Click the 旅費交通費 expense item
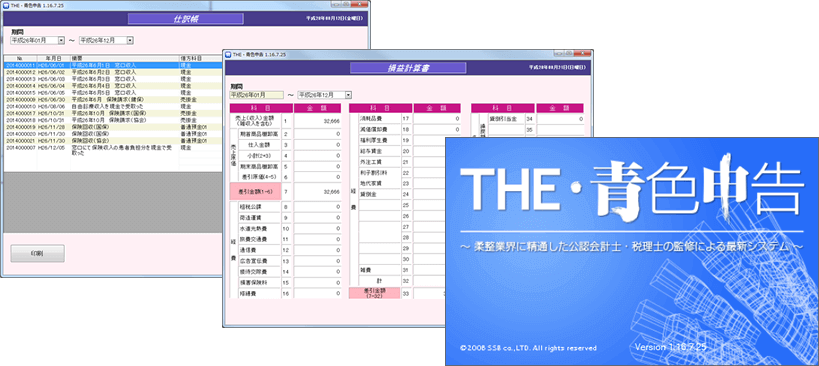Image resolution: width=819 pixels, height=366 pixels. [259, 240]
